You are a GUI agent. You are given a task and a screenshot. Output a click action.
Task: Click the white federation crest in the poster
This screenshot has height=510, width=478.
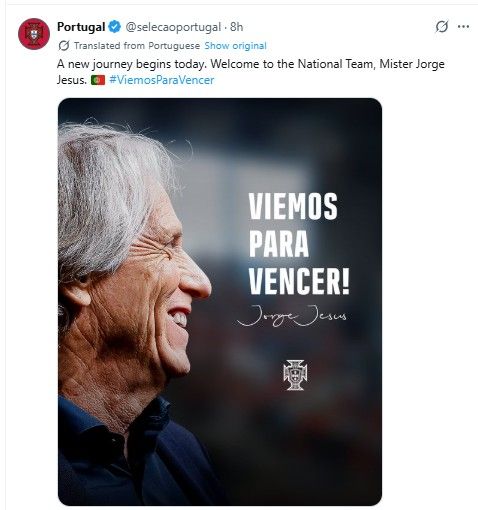tap(295, 375)
